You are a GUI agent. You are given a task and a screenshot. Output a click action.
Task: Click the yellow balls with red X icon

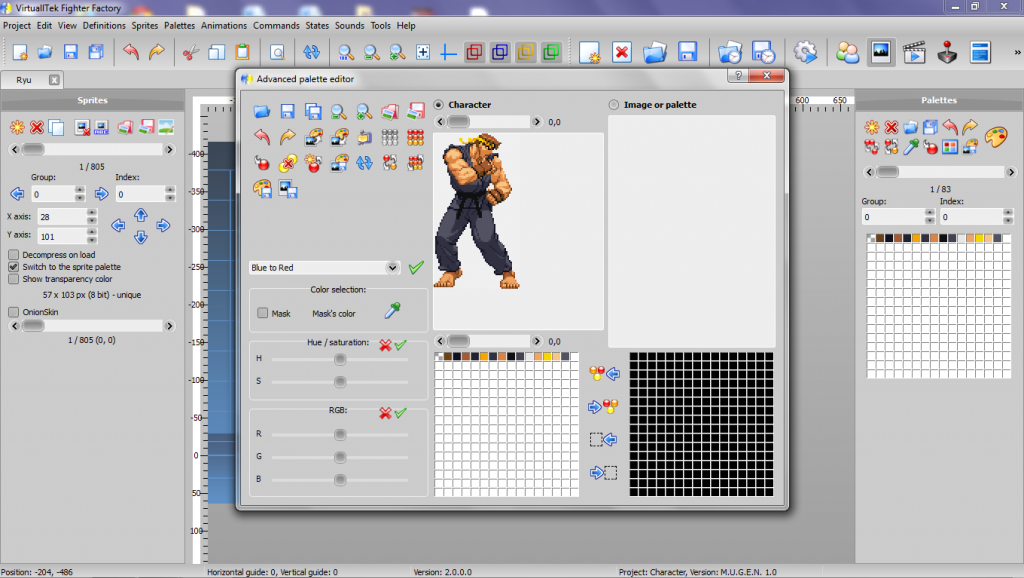[x=287, y=163]
